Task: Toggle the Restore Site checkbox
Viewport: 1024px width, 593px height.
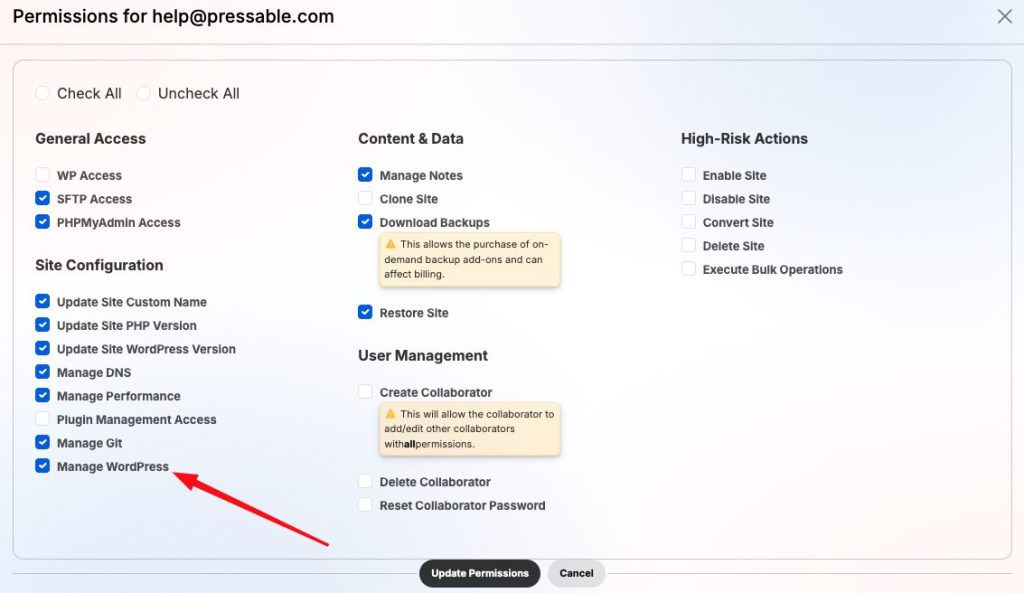Action: coord(366,313)
